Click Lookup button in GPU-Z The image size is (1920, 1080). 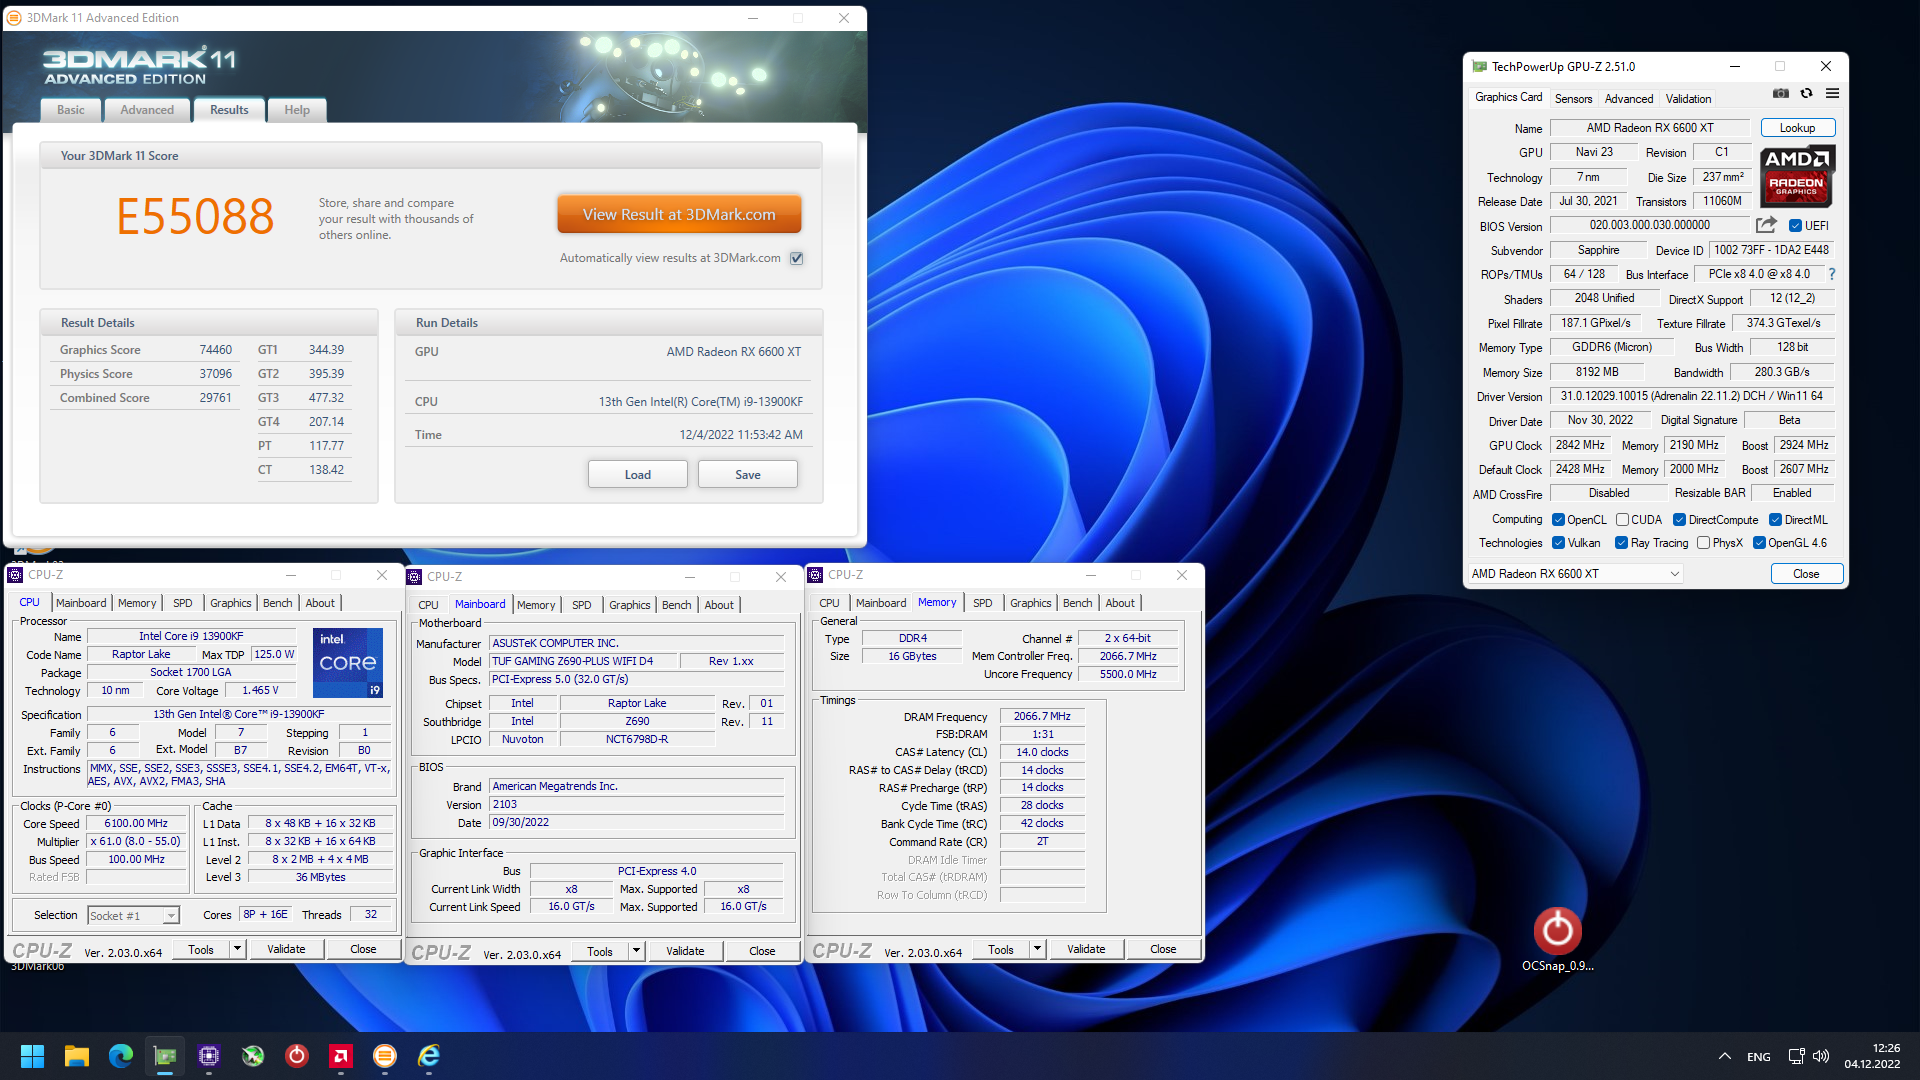pos(1797,128)
